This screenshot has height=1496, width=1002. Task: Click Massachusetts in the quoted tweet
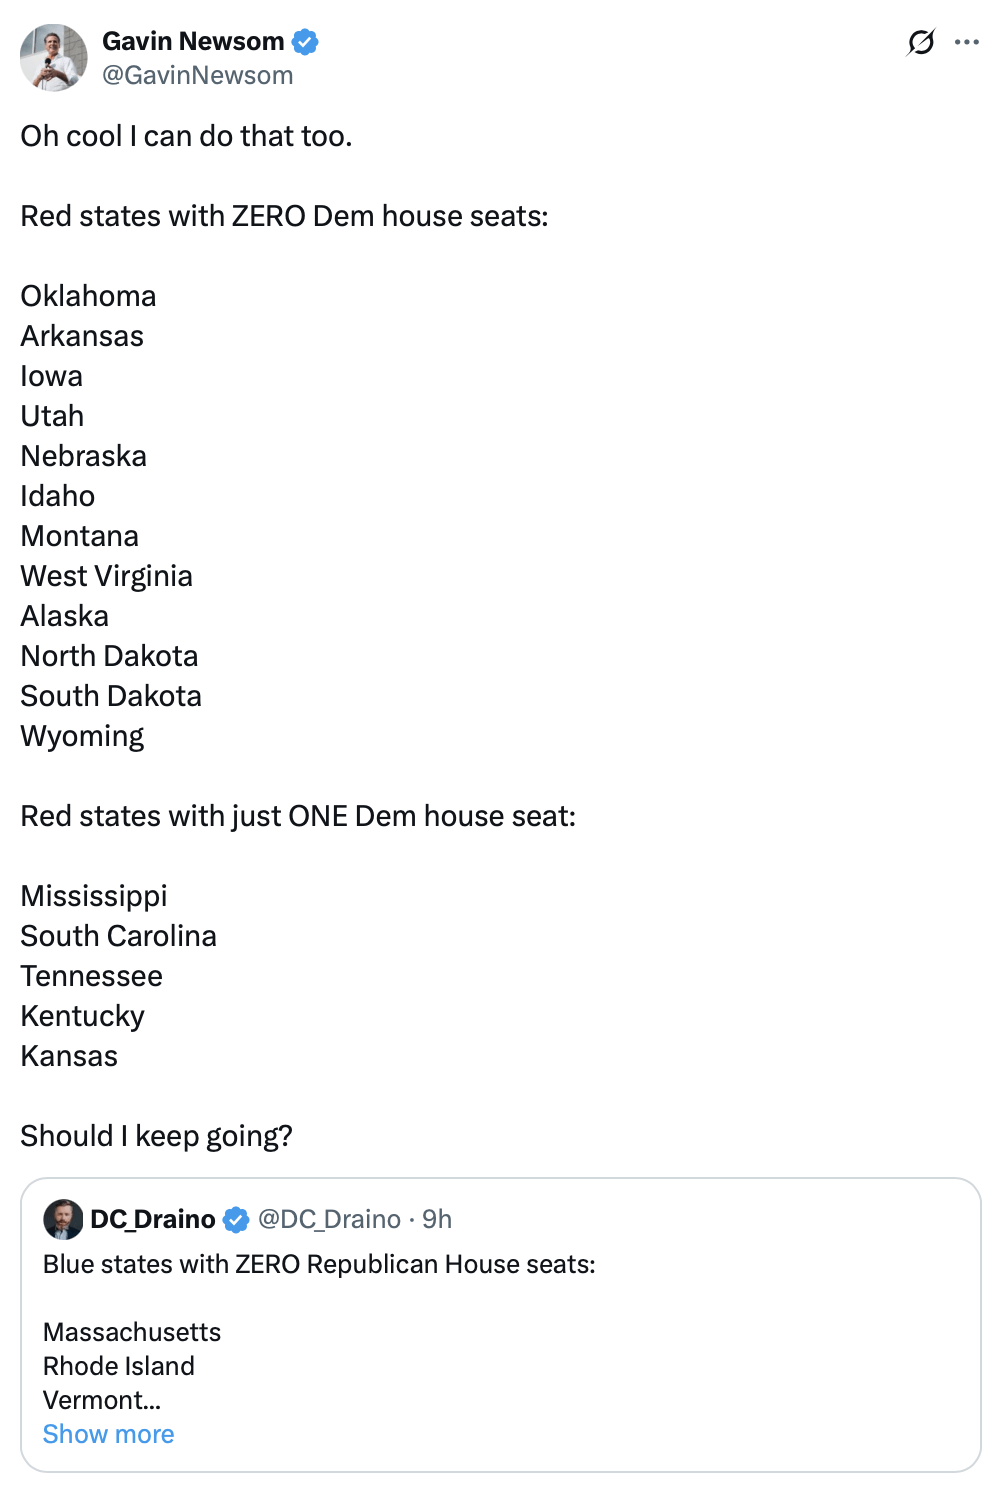coord(132,1332)
